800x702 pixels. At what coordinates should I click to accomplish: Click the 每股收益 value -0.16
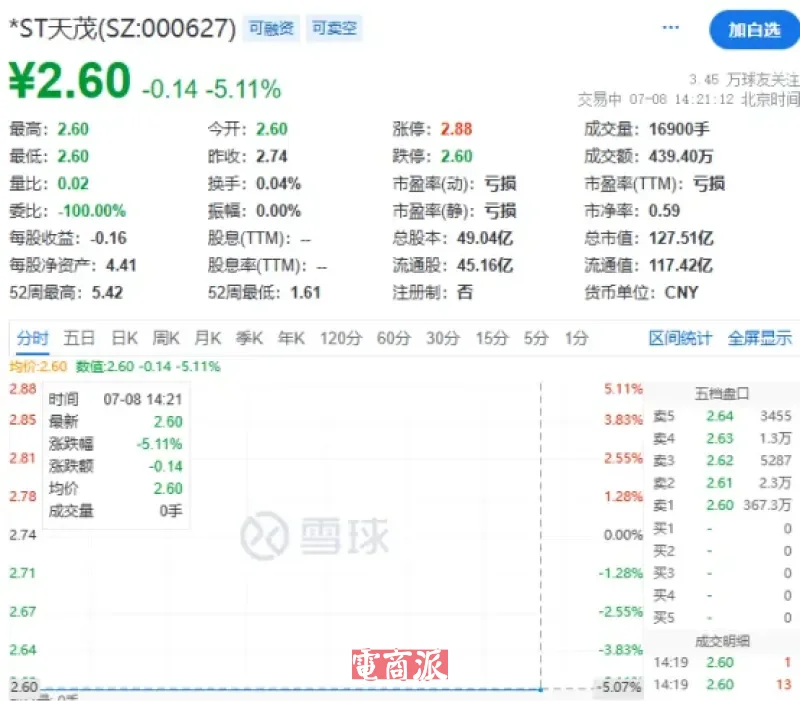point(109,238)
